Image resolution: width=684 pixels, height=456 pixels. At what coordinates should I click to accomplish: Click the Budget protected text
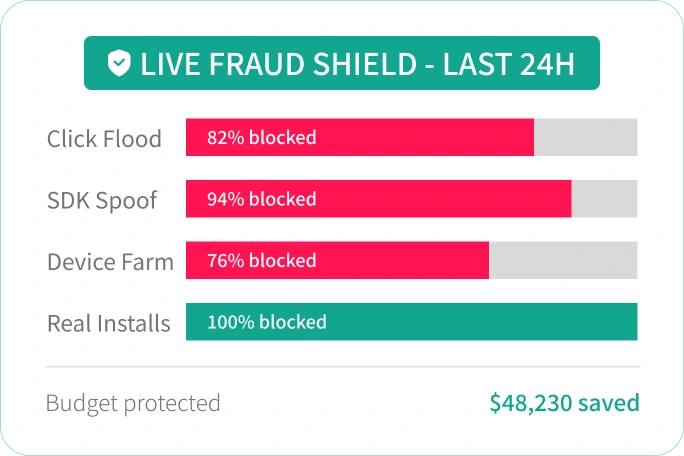(x=133, y=404)
